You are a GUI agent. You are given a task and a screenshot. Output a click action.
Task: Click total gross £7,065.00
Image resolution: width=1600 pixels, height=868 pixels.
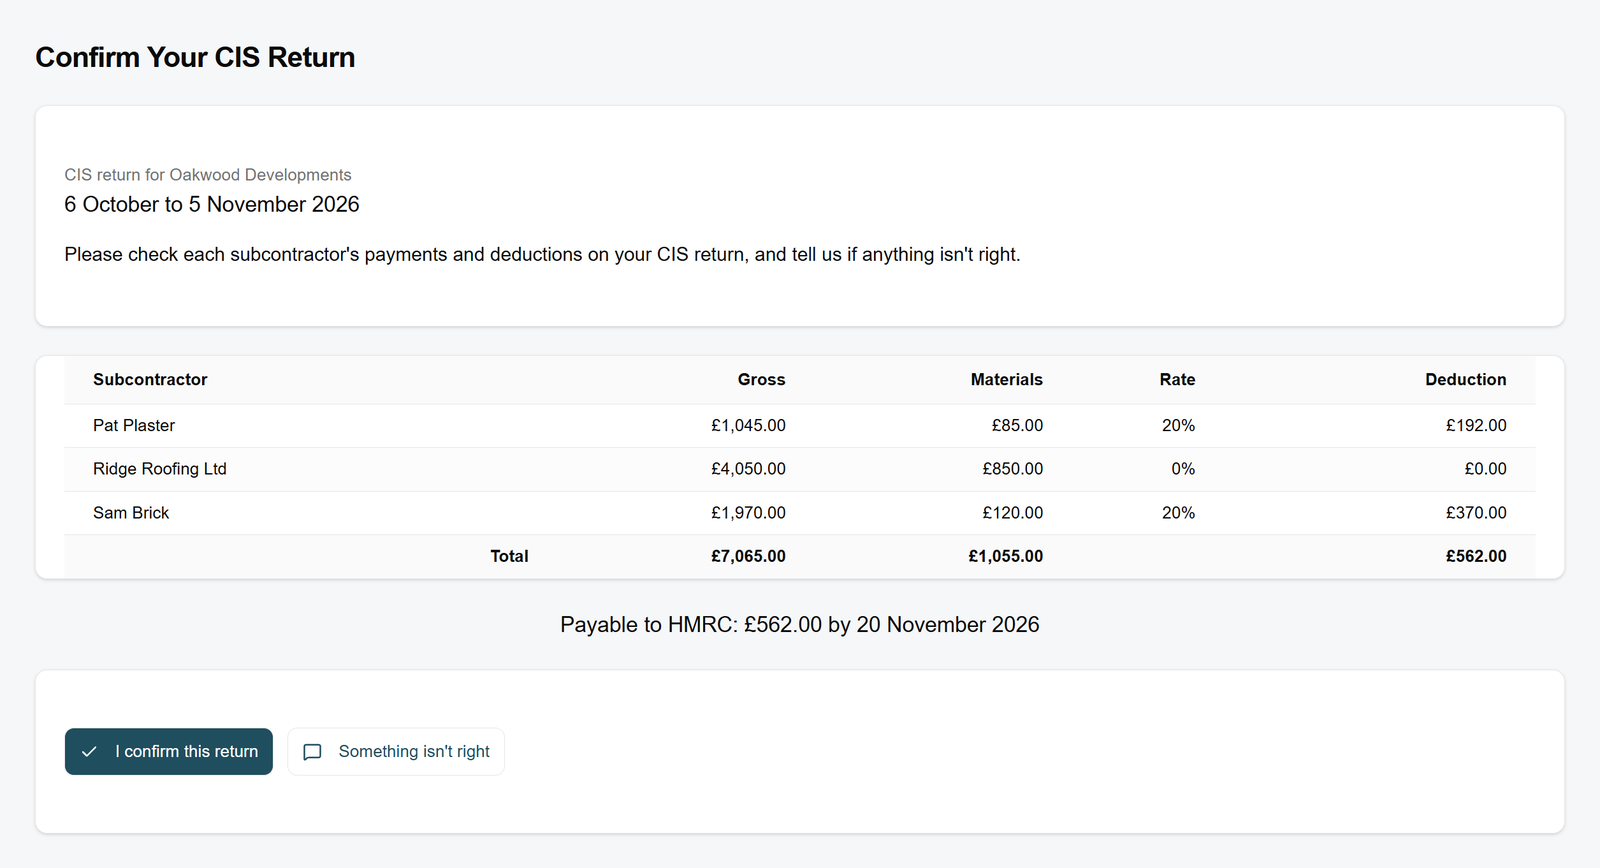tap(748, 556)
